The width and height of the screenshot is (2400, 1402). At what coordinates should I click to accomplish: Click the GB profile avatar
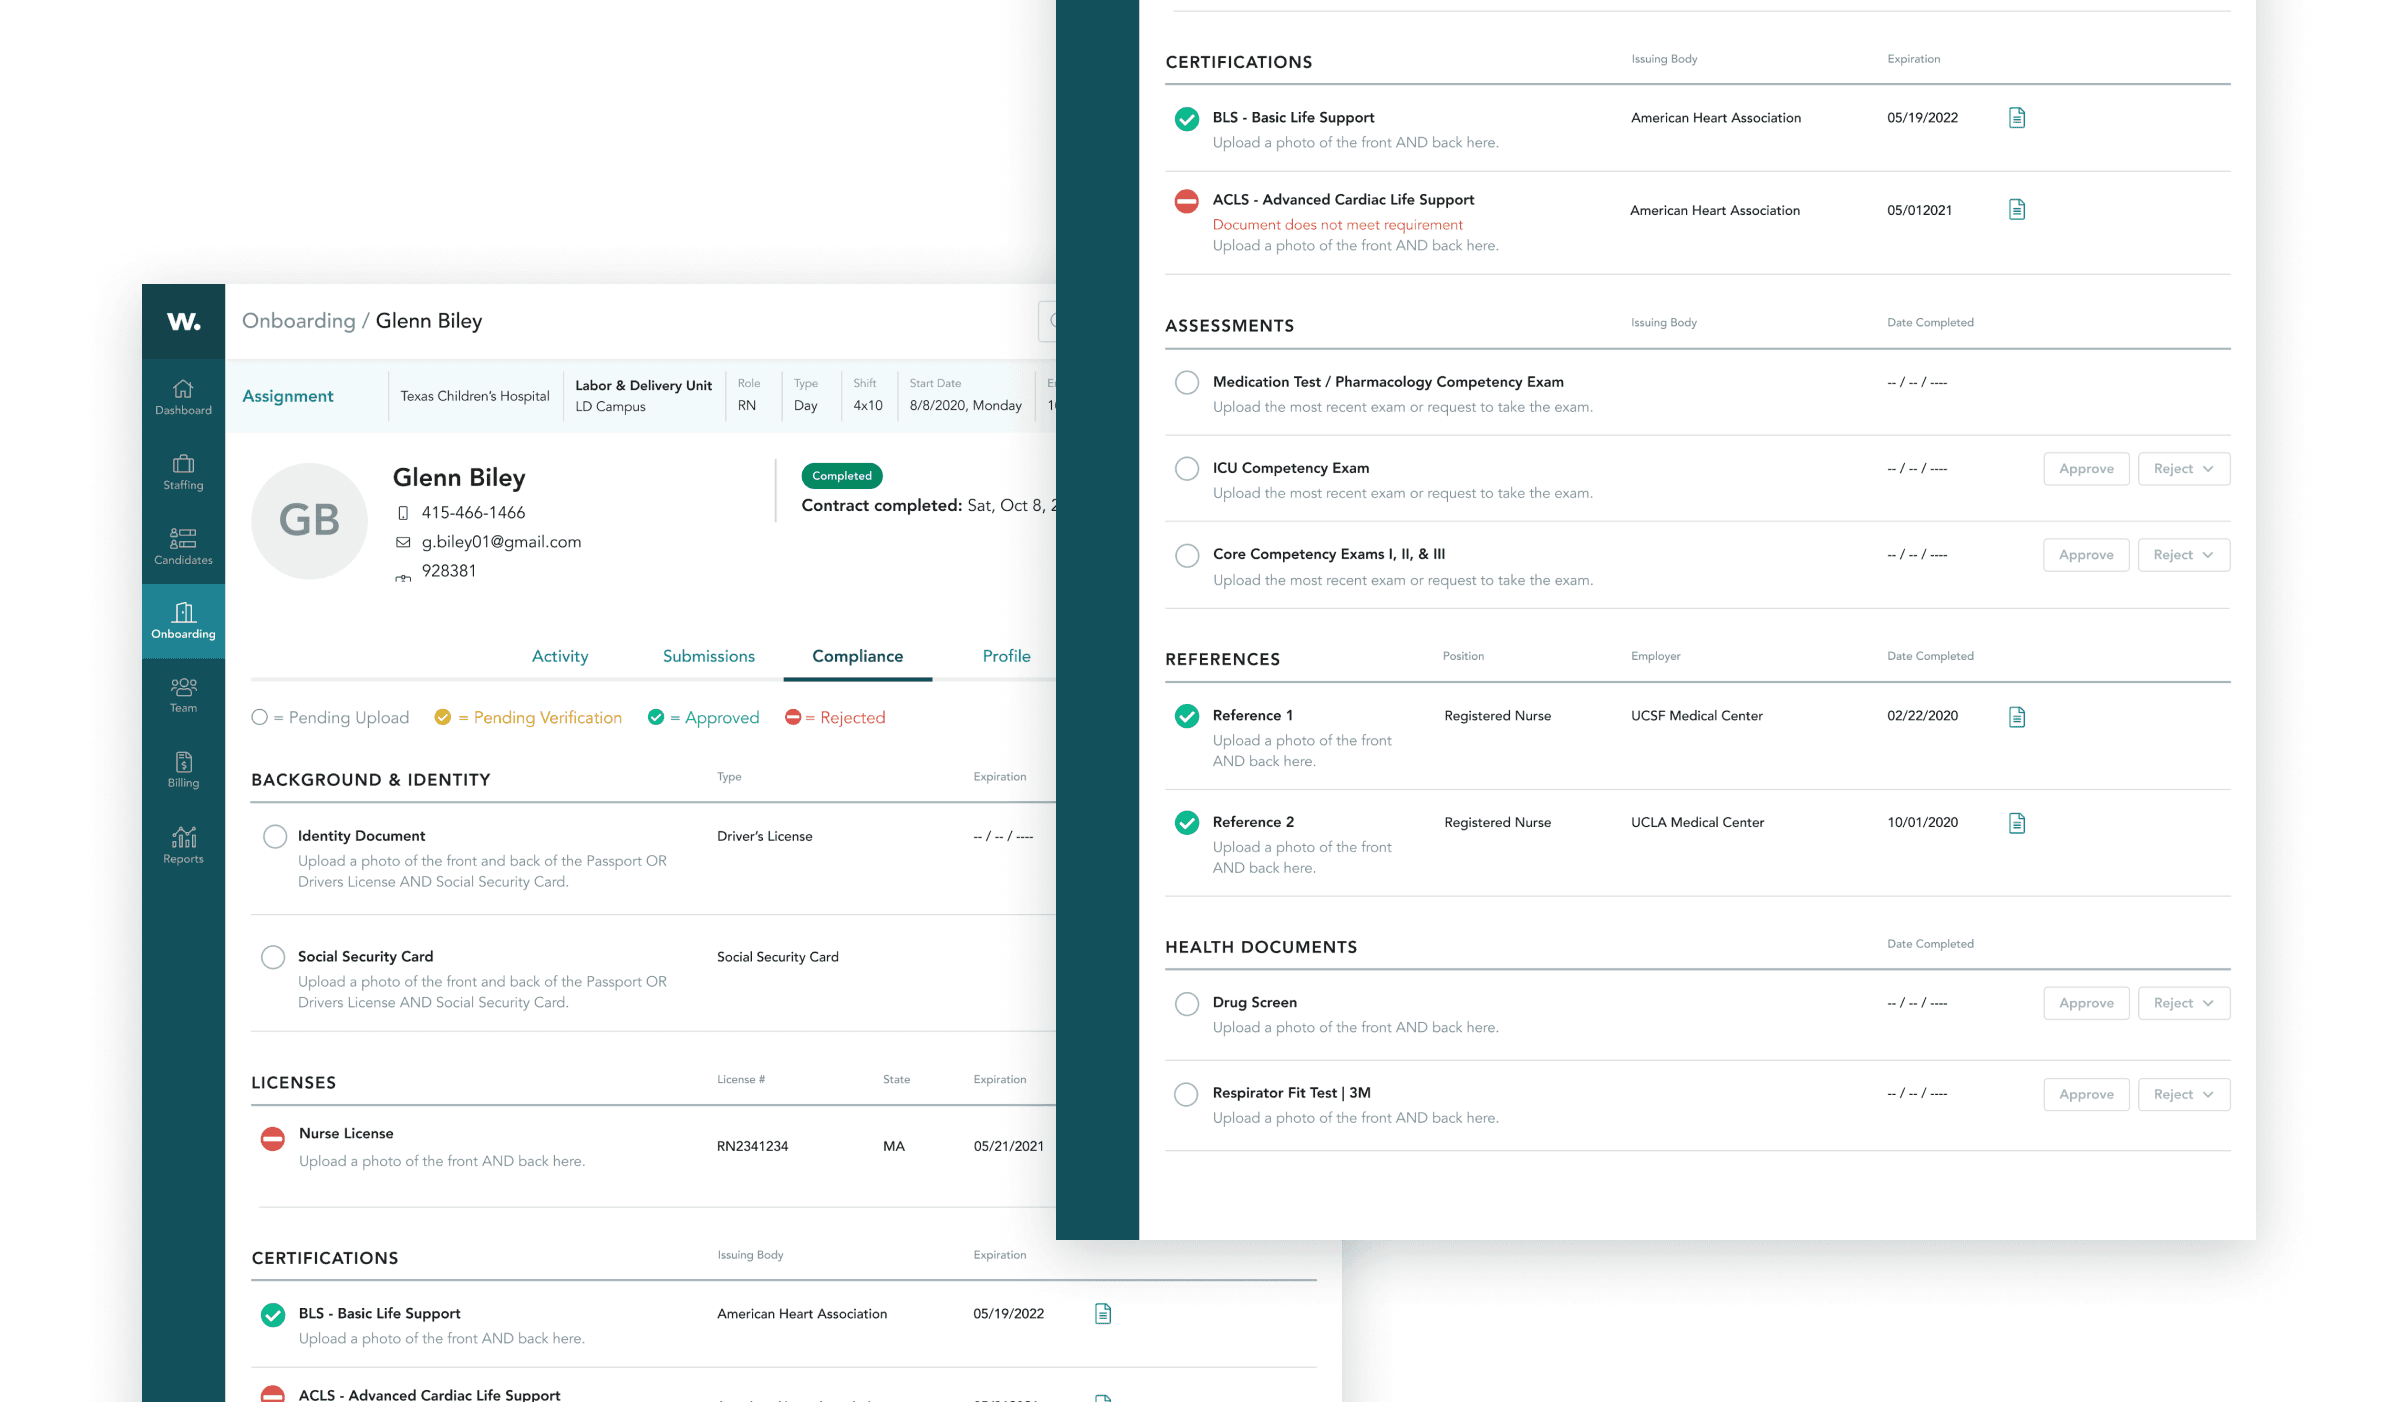point(309,520)
